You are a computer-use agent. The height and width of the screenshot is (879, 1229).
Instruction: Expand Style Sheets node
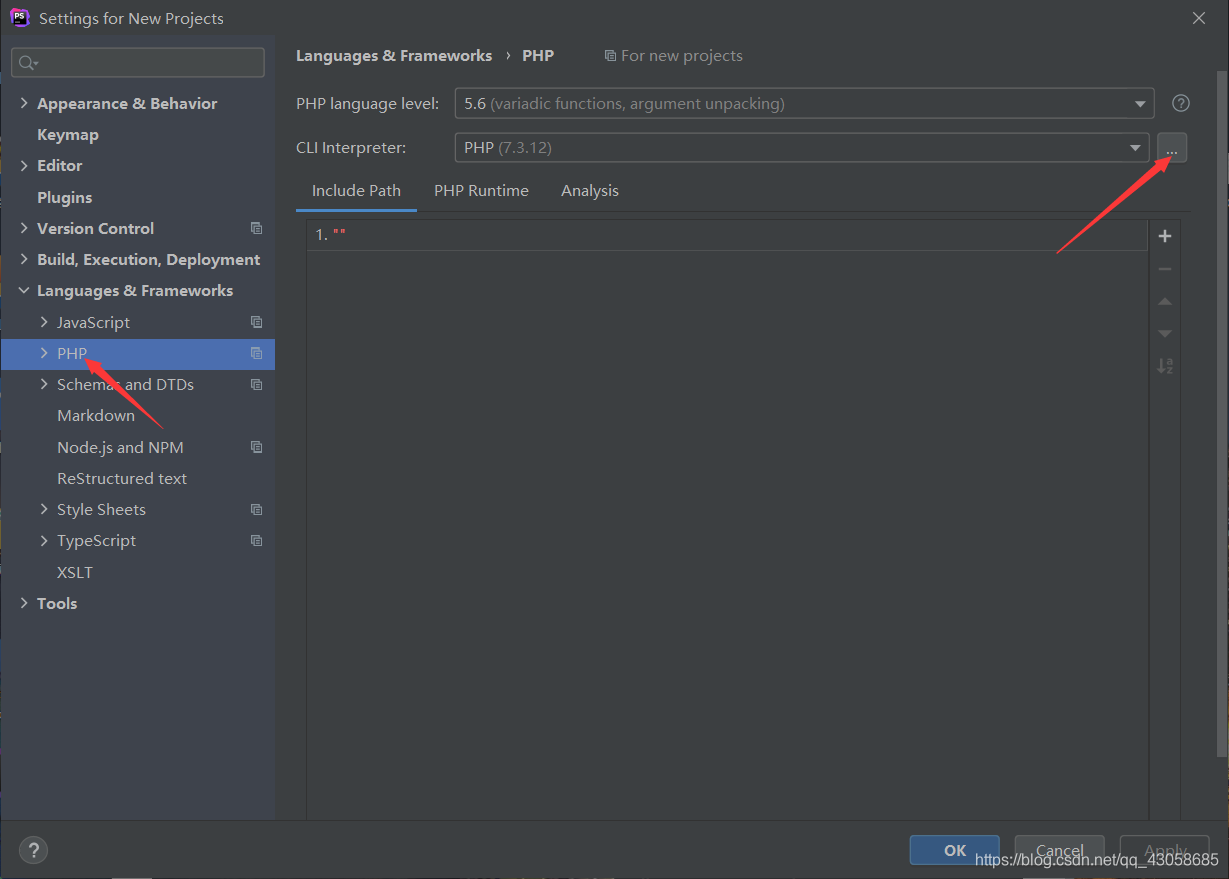click(44, 509)
